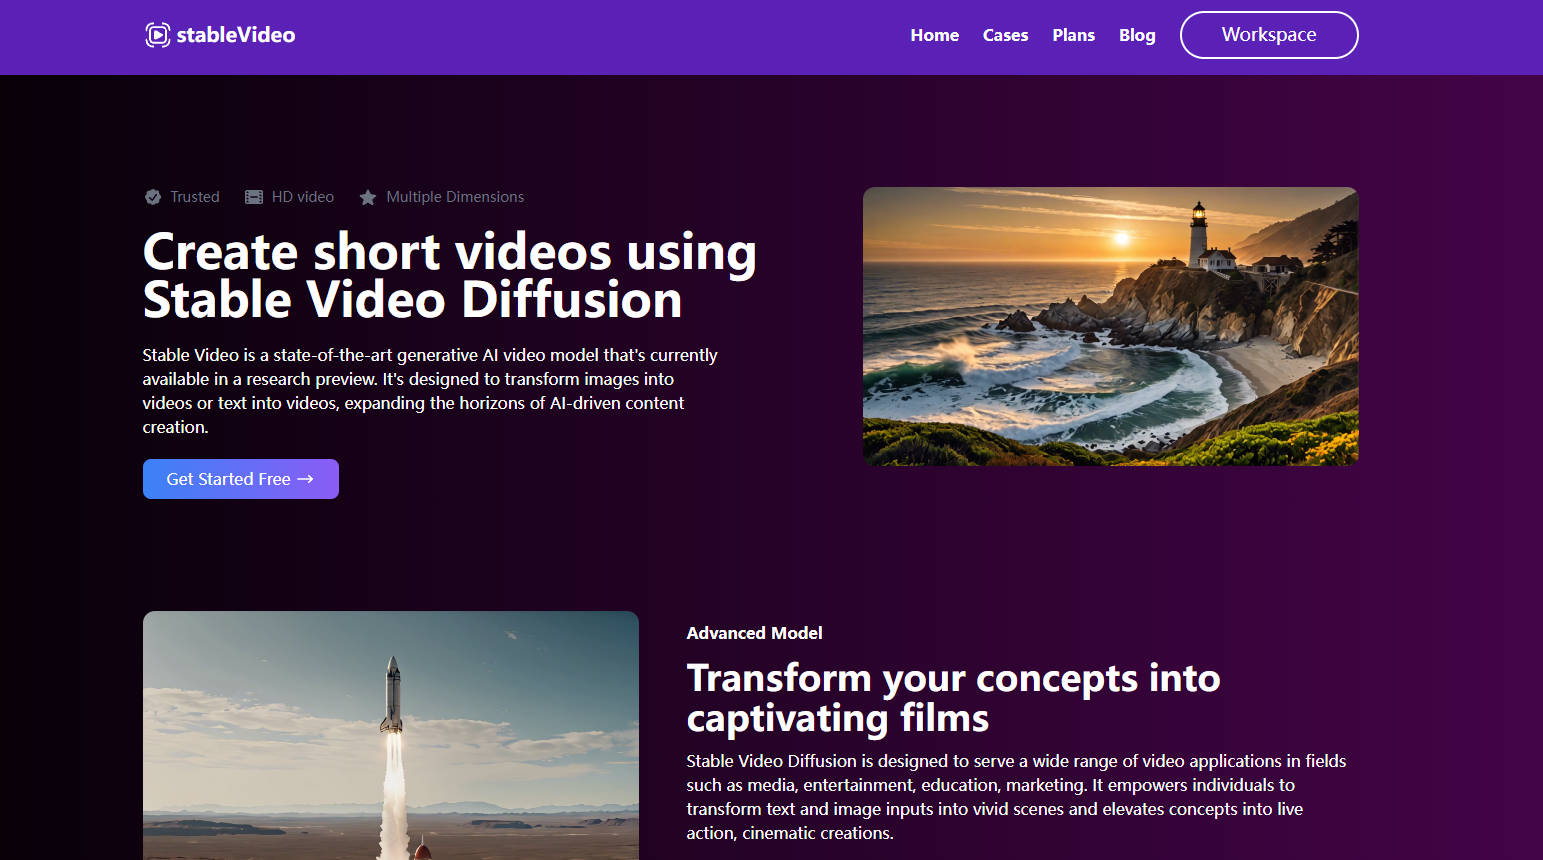Click the Trusted checkmark badge icon
1543x860 pixels.
pos(153,196)
